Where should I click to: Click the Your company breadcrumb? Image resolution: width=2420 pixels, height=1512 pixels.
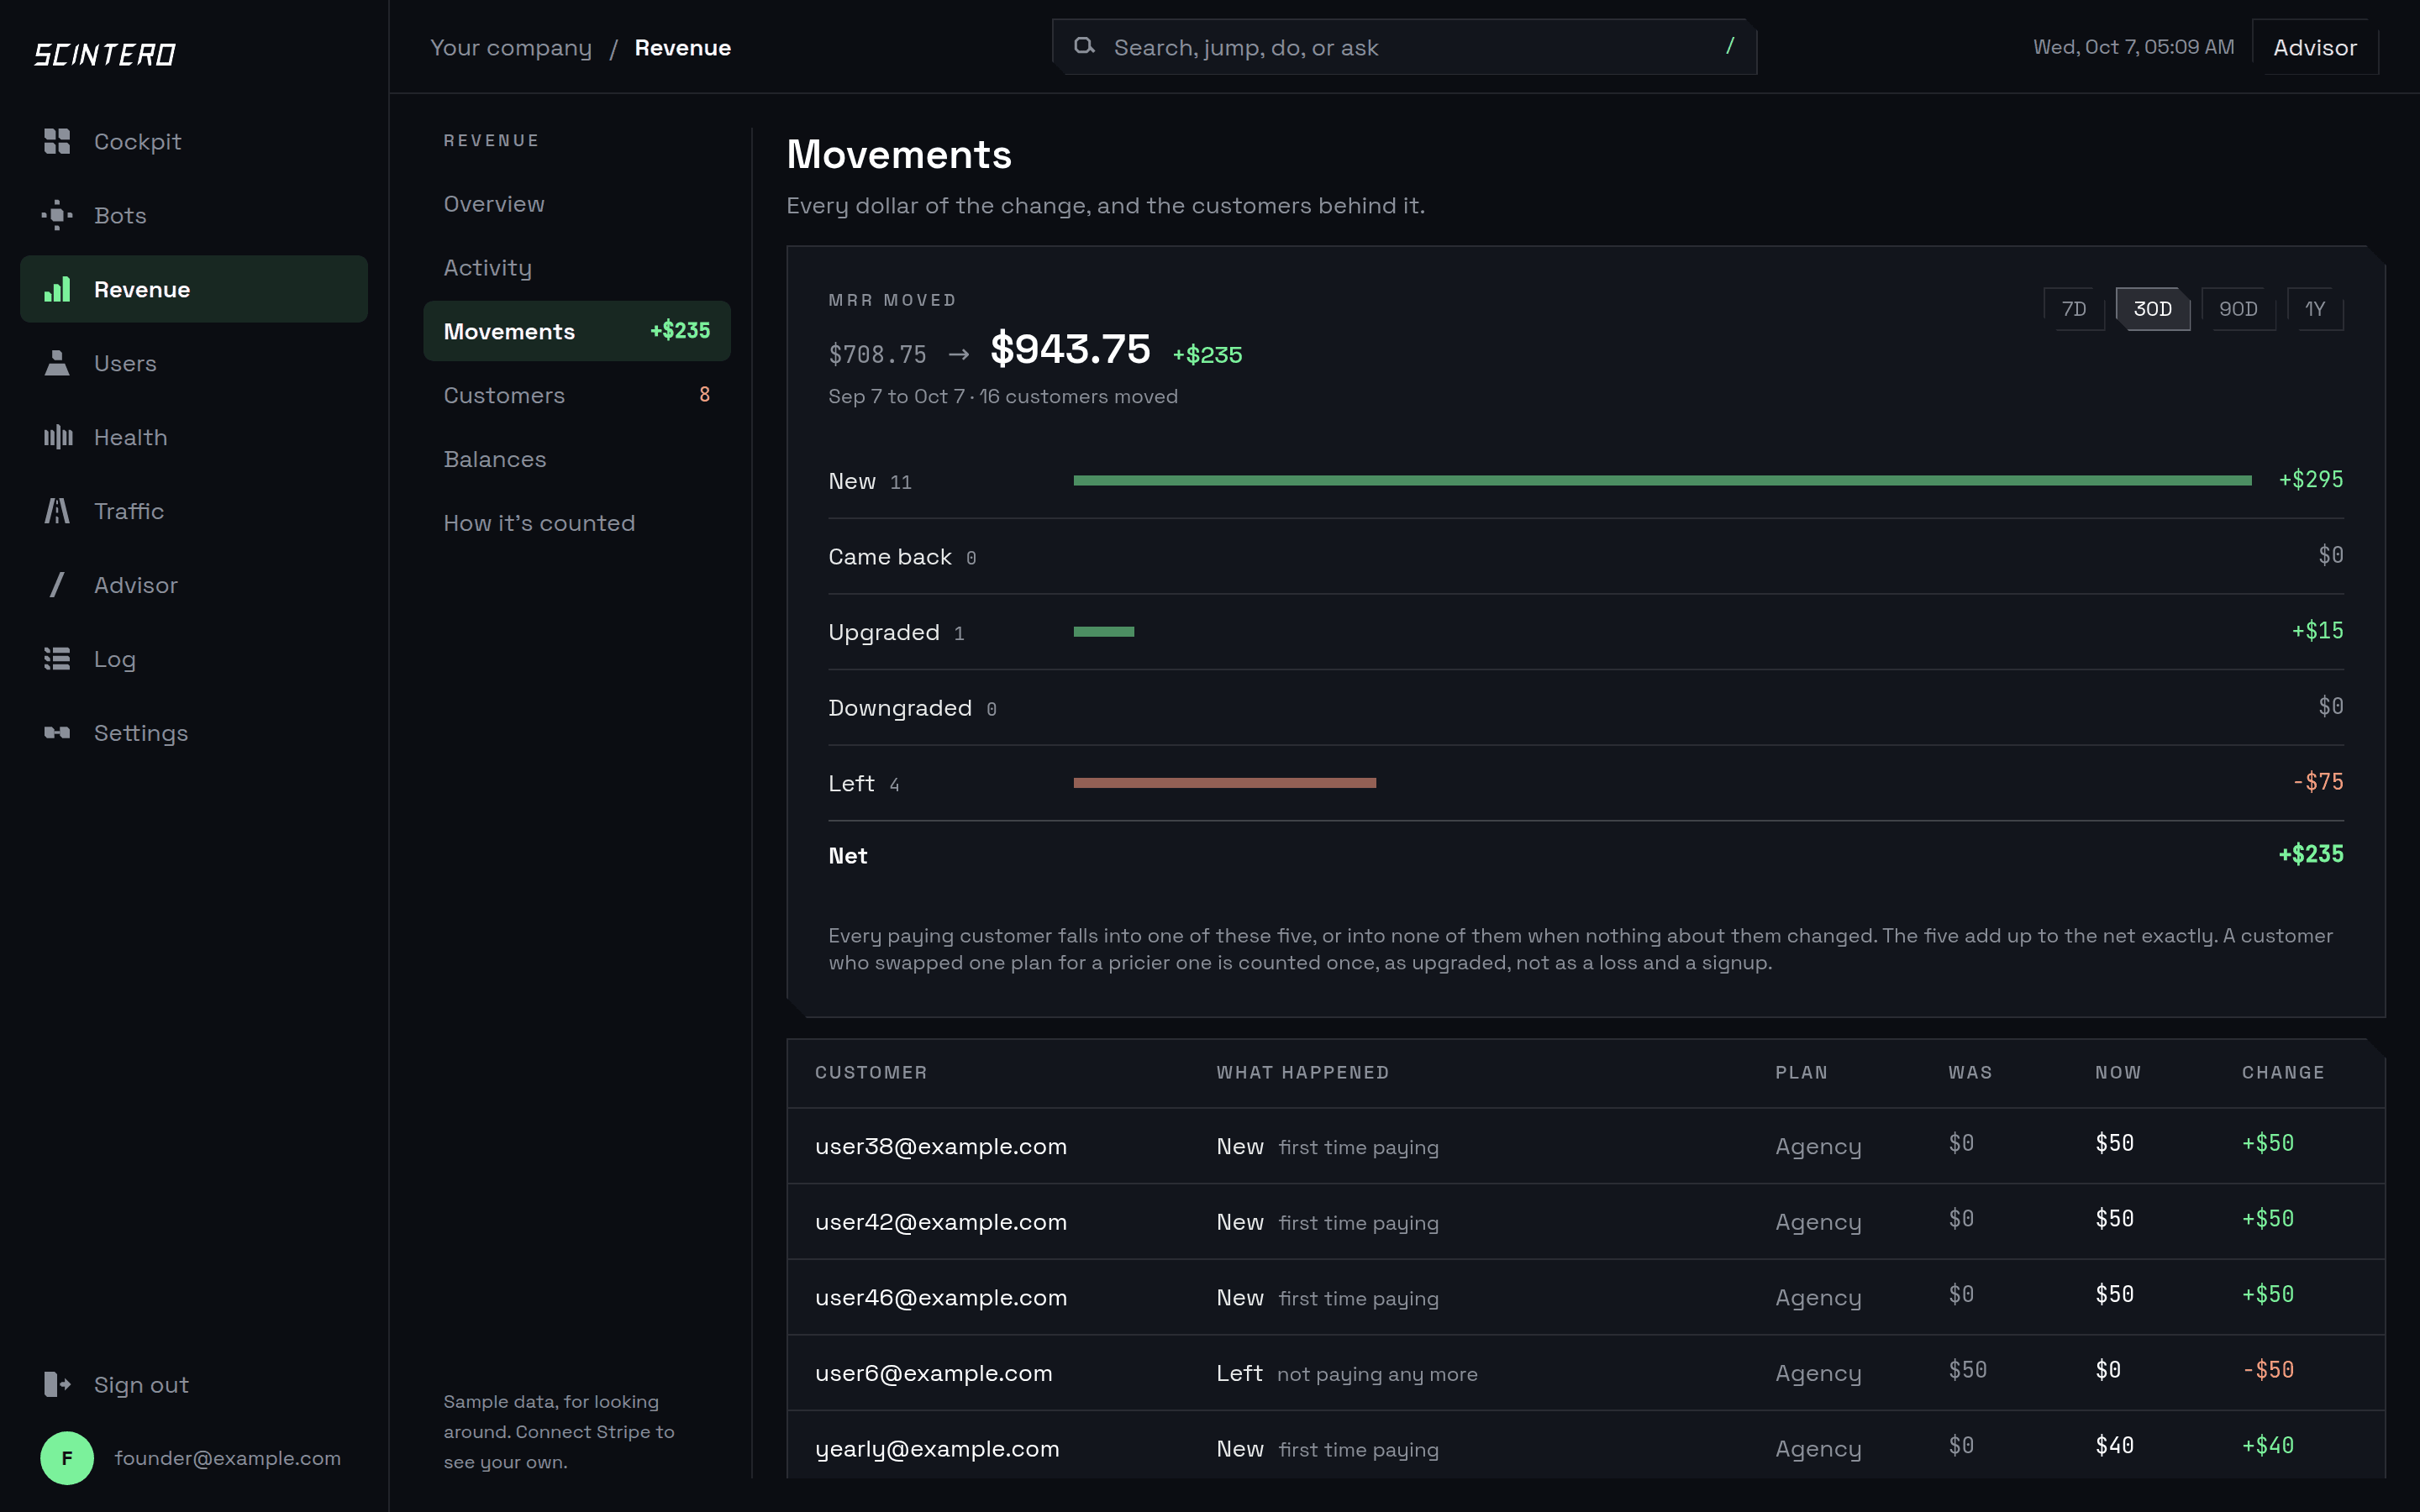pyautogui.click(x=511, y=47)
